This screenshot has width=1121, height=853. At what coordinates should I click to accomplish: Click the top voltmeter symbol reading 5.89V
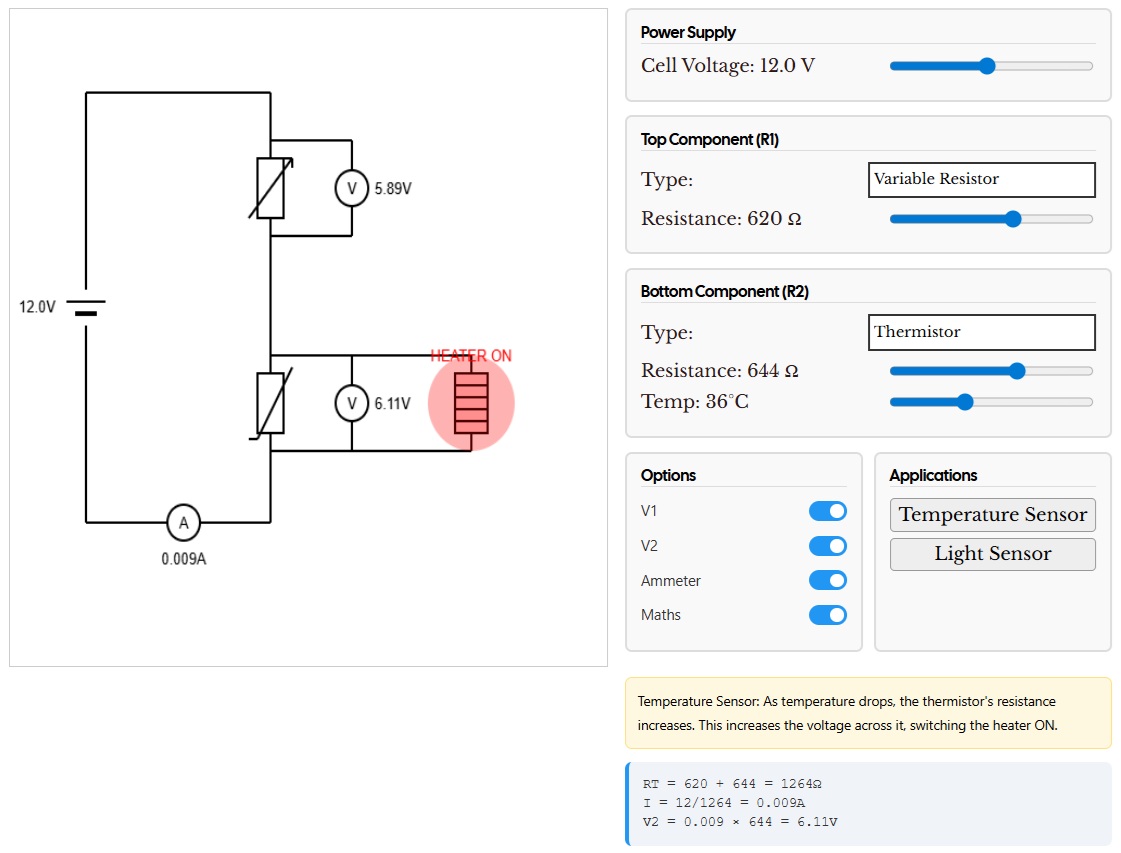click(x=352, y=189)
